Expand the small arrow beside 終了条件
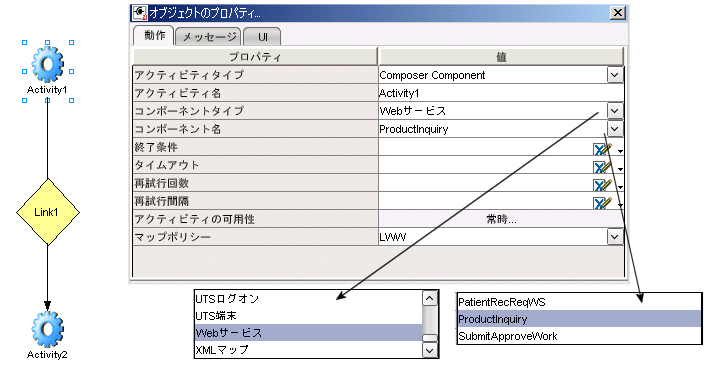 click(620, 151)
